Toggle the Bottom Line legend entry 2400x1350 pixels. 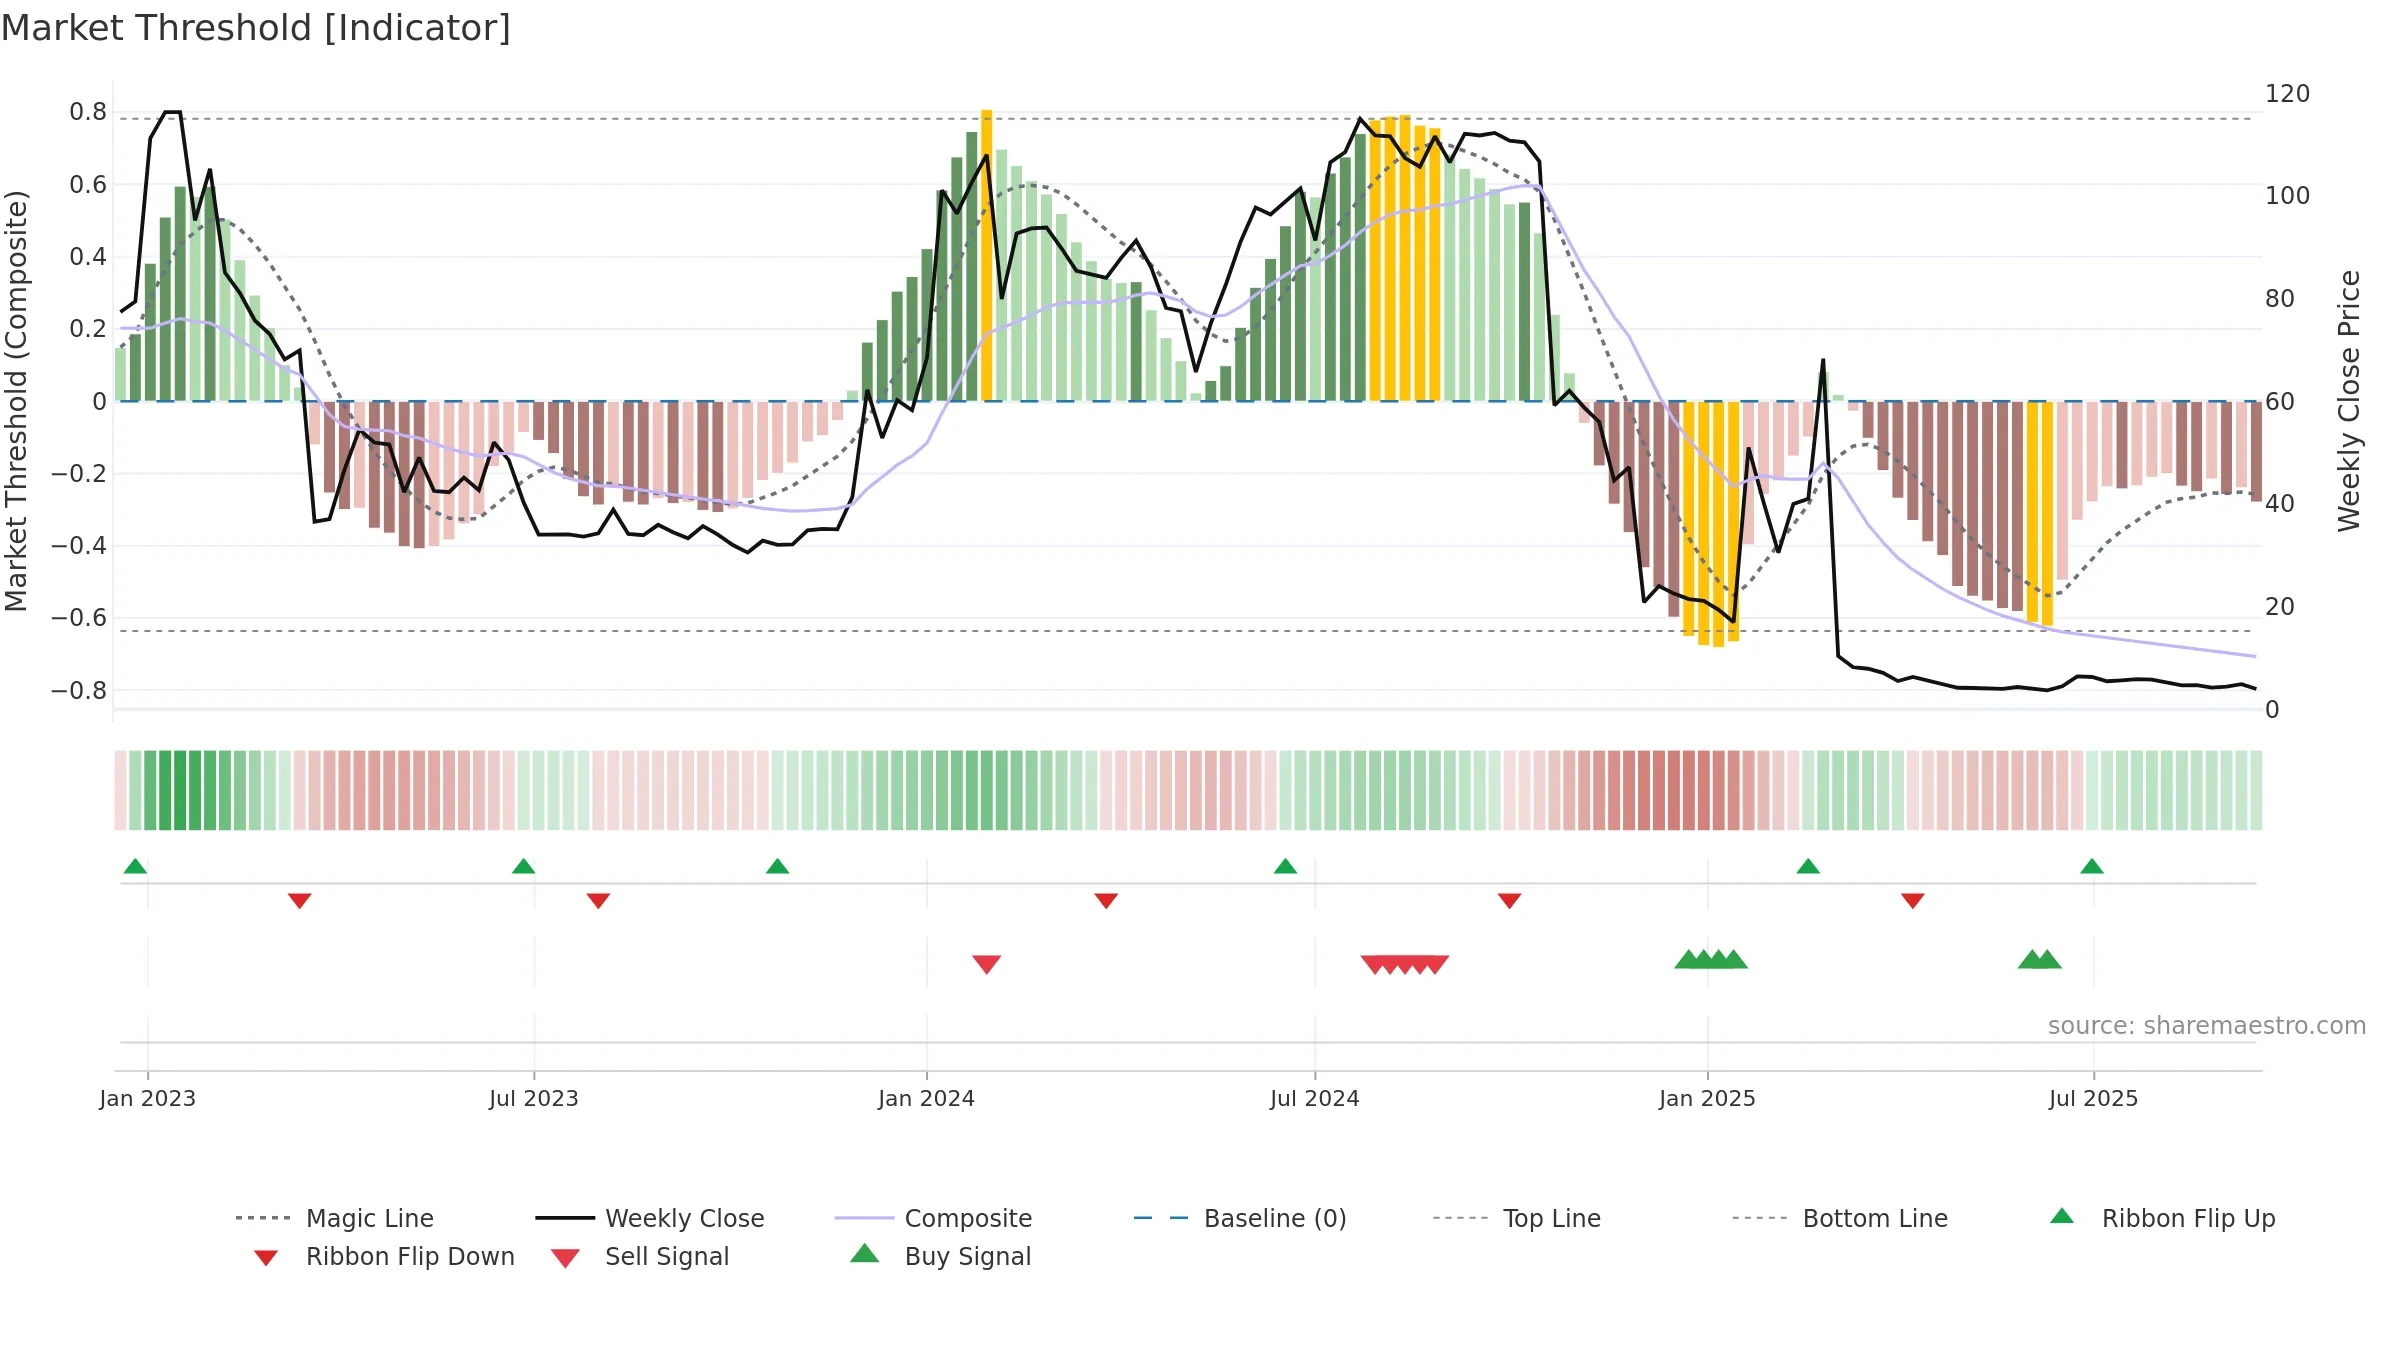[1840, 1218]
